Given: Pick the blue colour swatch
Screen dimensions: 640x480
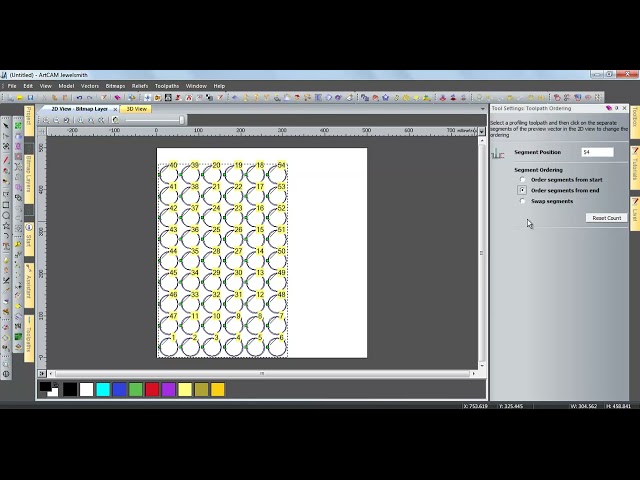Looking at the screenshot, I should point(119,389).
